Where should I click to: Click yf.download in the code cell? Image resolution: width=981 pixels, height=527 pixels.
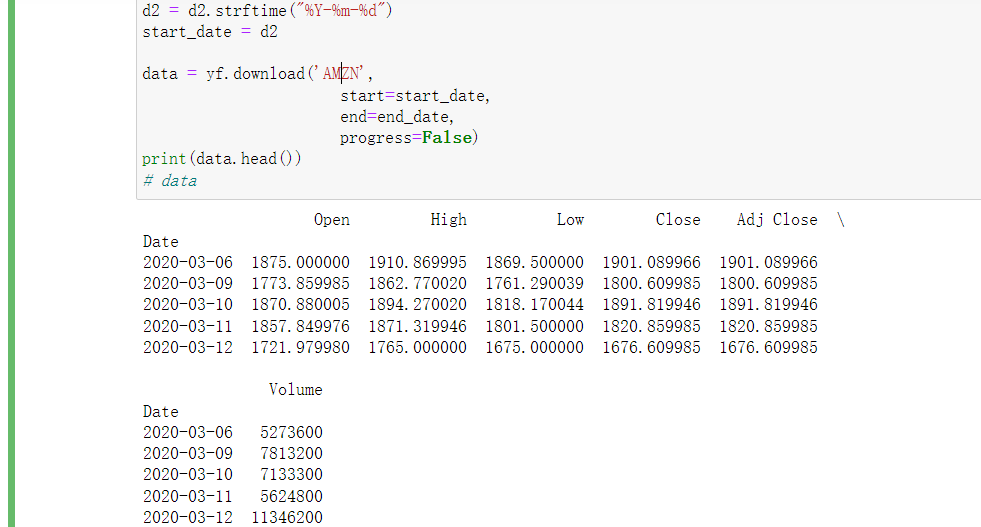coord(255,74)
